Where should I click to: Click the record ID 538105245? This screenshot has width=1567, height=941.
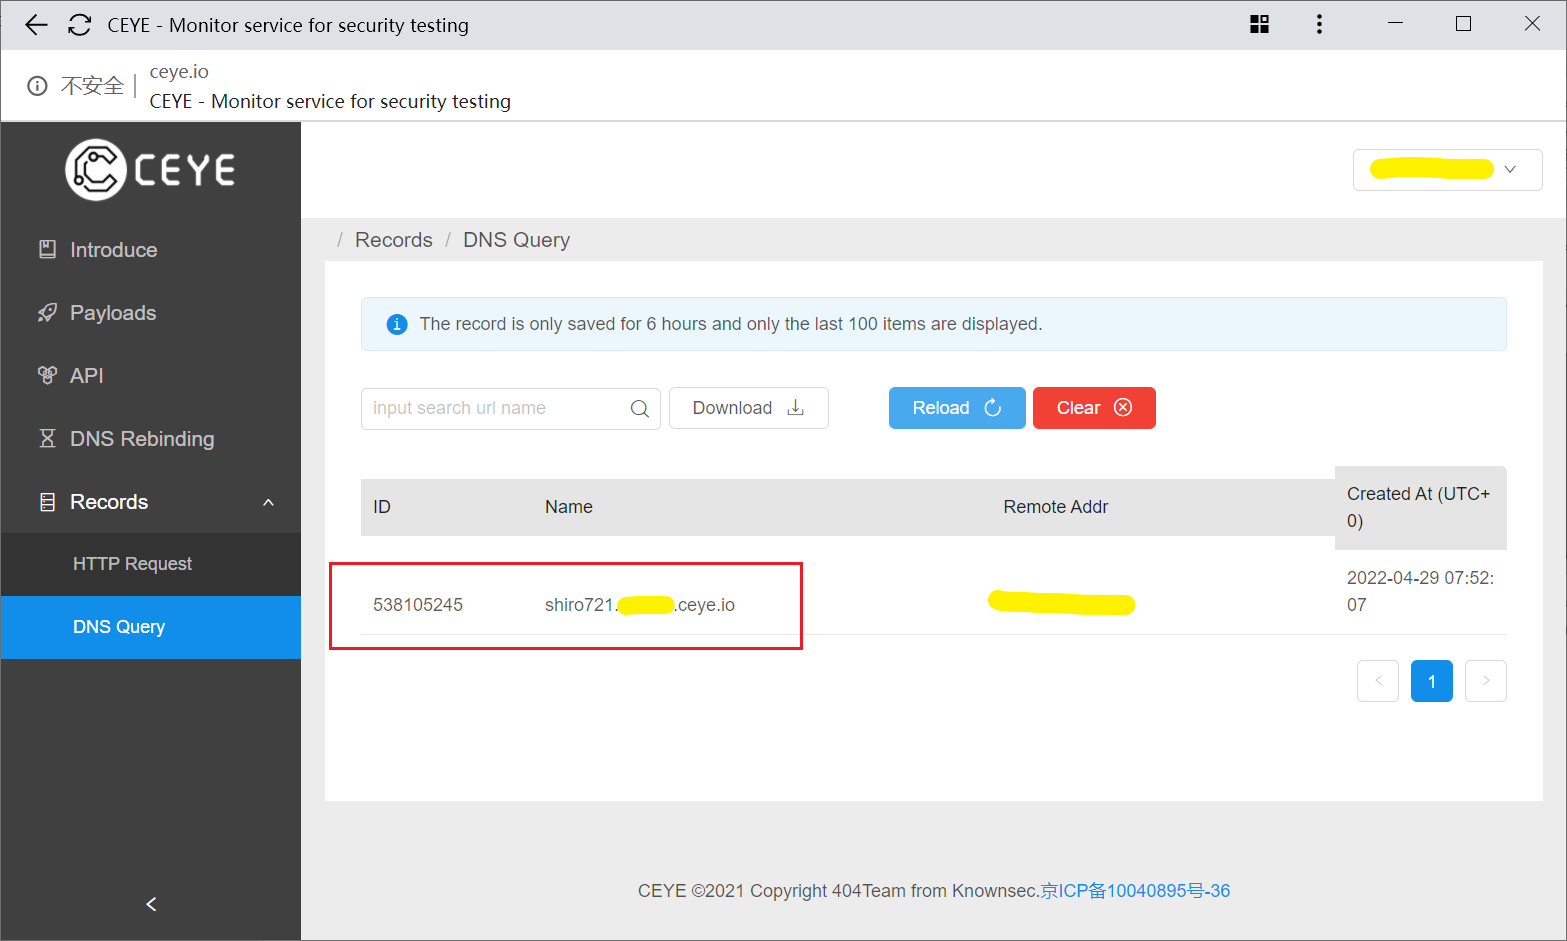418,605
